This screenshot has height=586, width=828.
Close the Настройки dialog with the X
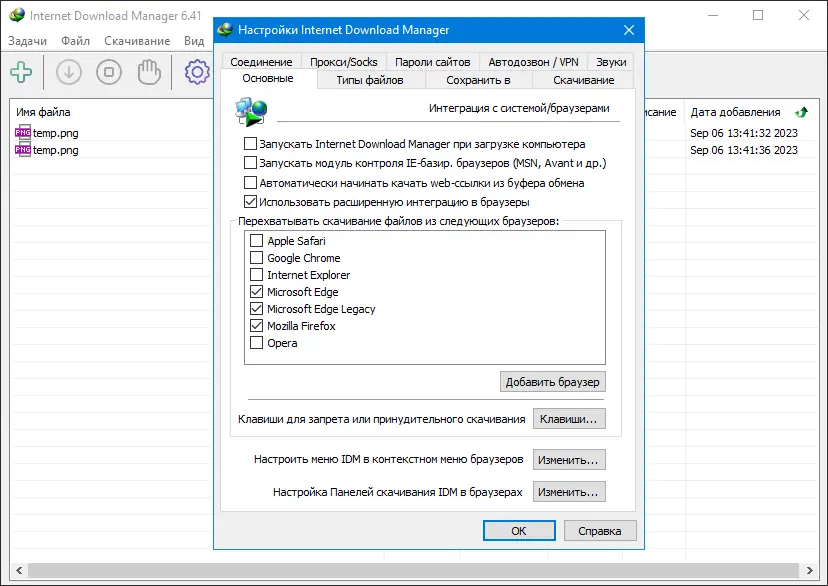click(x=628, y=30)
